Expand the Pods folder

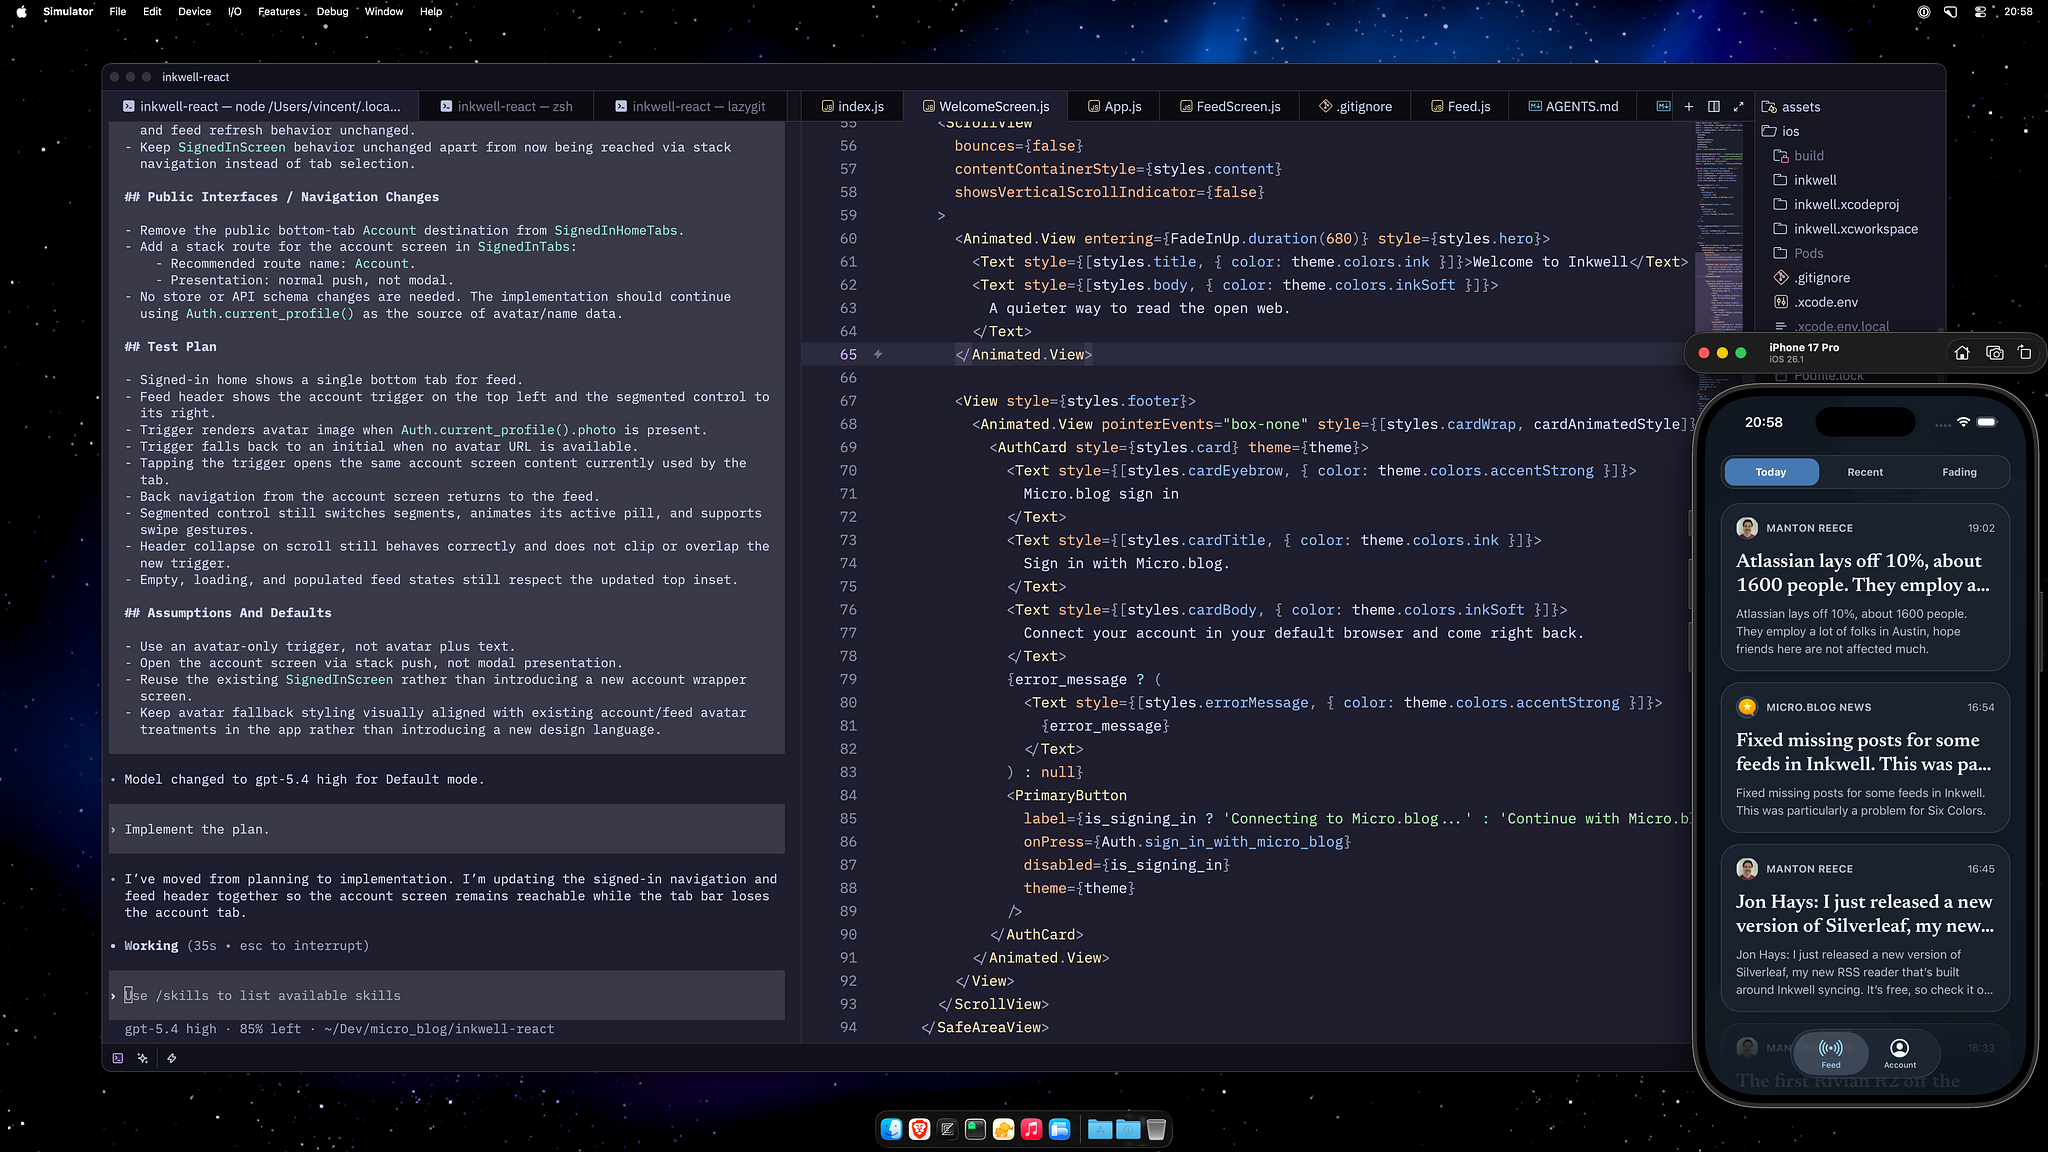(x=1807, y=253)
